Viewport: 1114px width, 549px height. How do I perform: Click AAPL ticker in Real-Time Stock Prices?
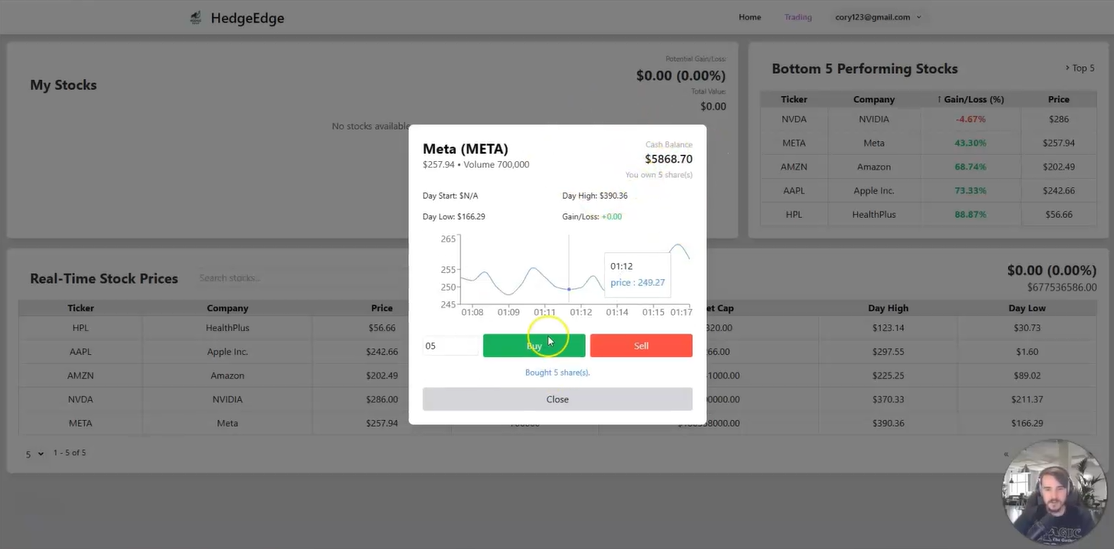tap(80, 352)
